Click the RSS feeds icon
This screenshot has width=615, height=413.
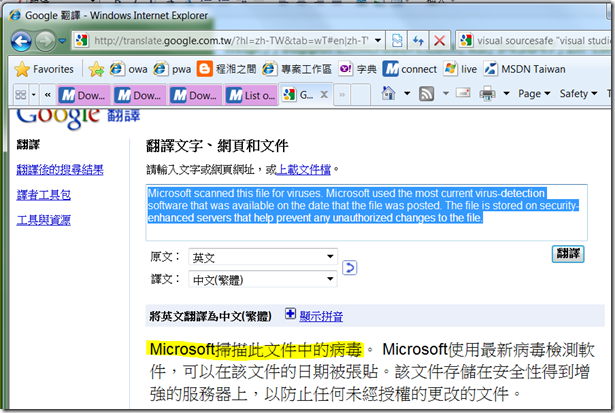426,93
